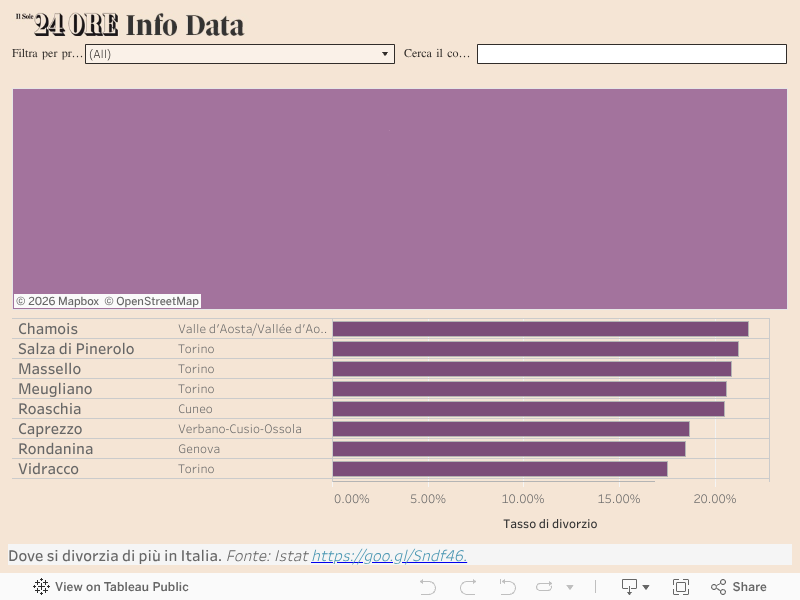This screenshot has width=800, height=600.
Task: Click the Roaschia bar in the chart
Action: point(528,409)
